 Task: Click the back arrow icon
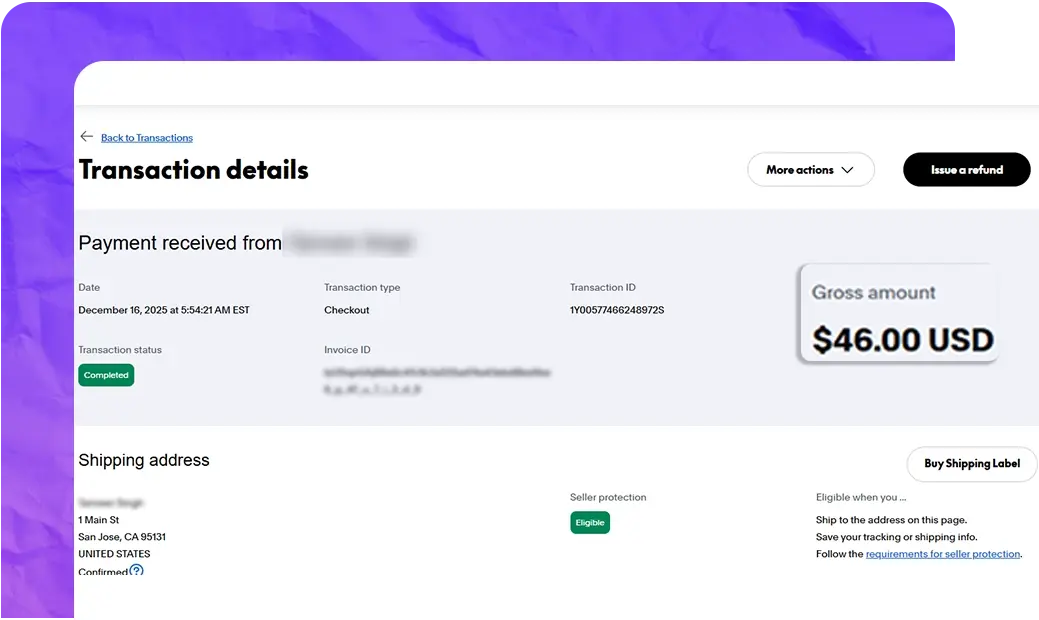pyautogui.click(x=86, y=137)
